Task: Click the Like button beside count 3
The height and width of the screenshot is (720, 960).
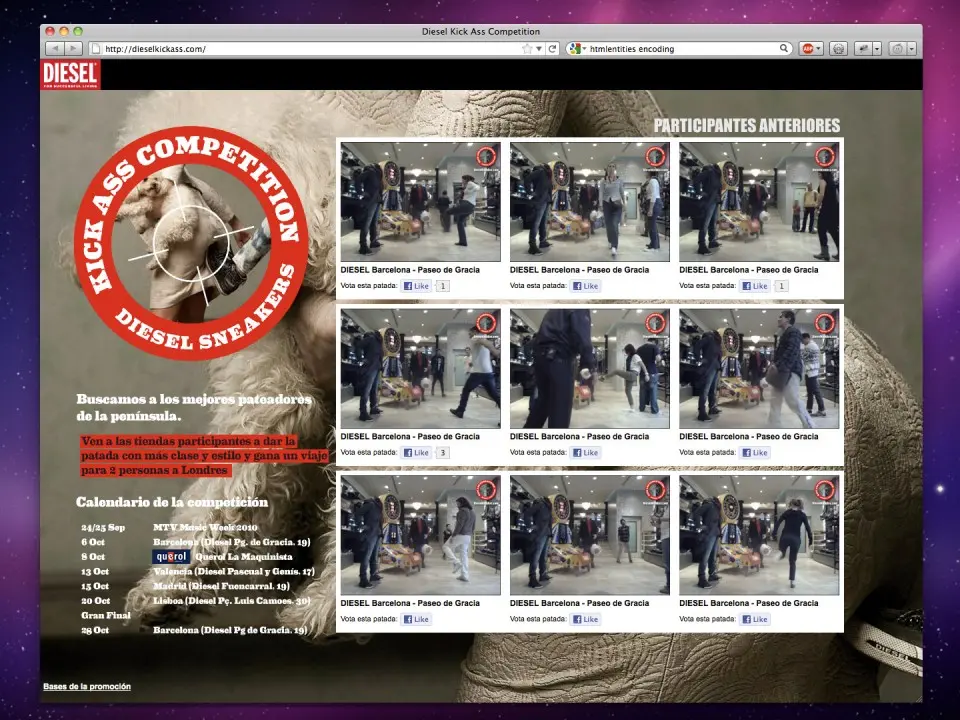Action: 416,452
